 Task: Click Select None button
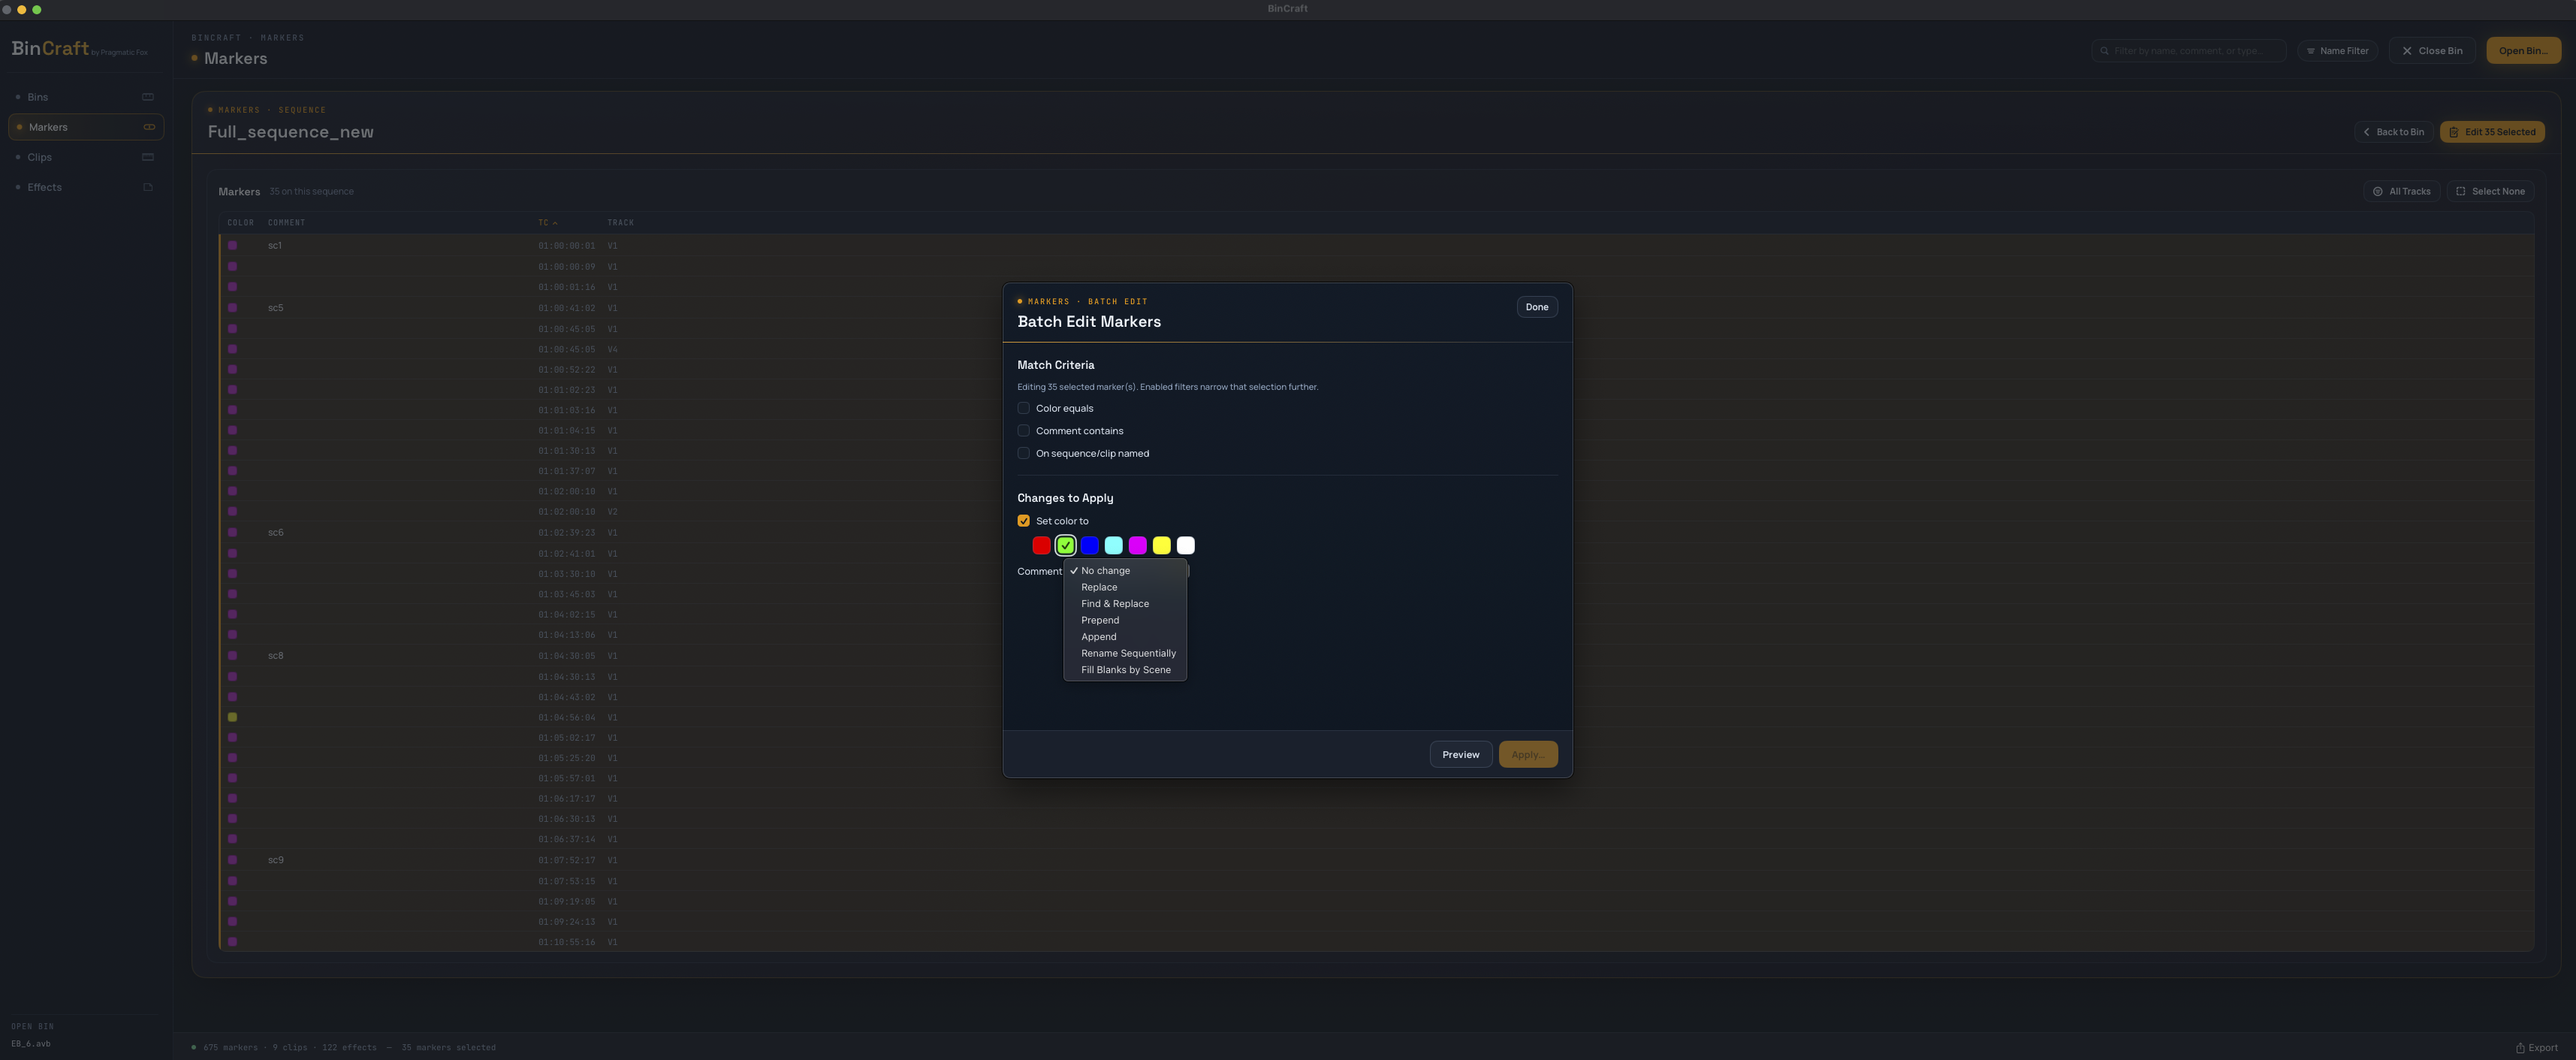coord(2490,191)
